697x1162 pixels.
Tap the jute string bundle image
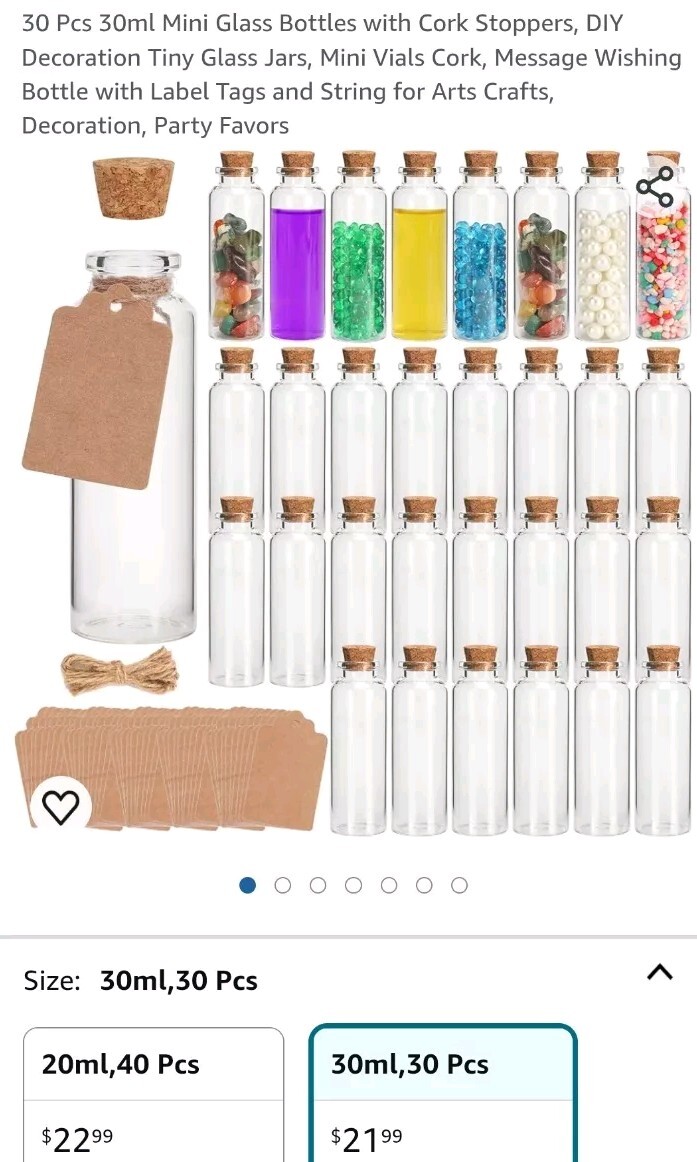point(119,673)
